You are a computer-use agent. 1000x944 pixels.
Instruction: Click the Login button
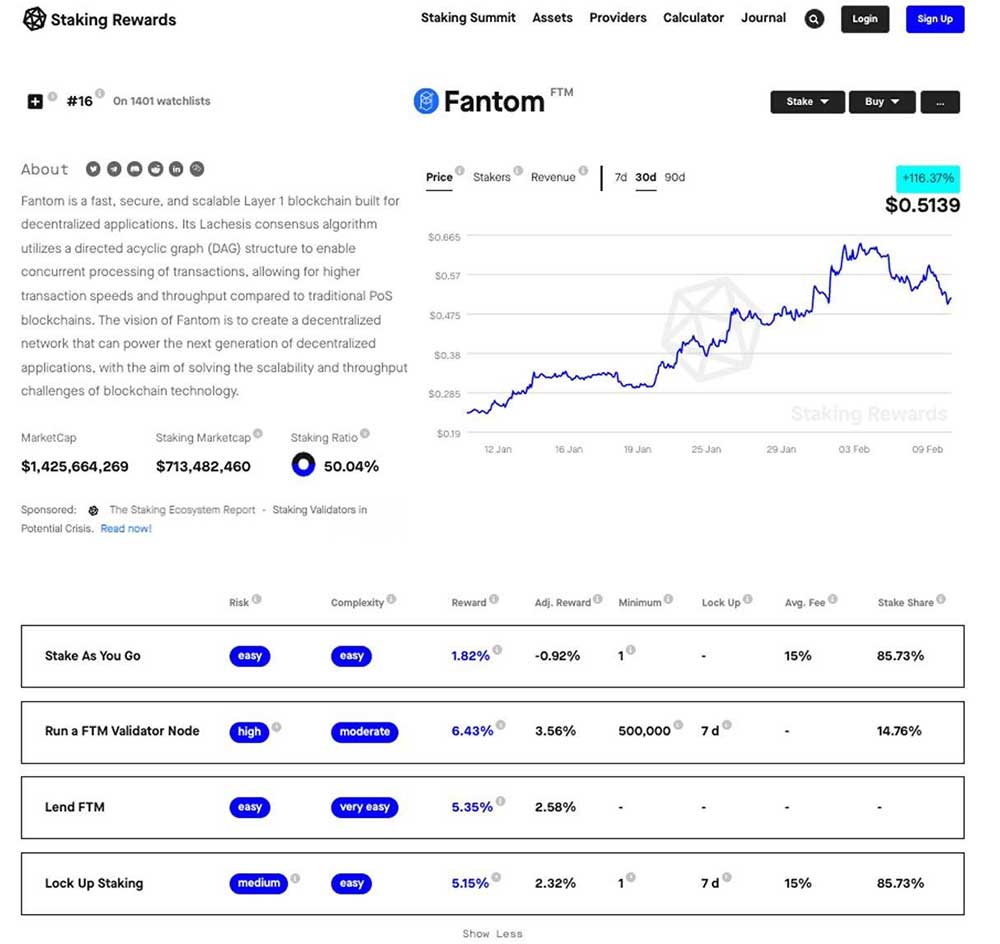(x=865, y=19)
